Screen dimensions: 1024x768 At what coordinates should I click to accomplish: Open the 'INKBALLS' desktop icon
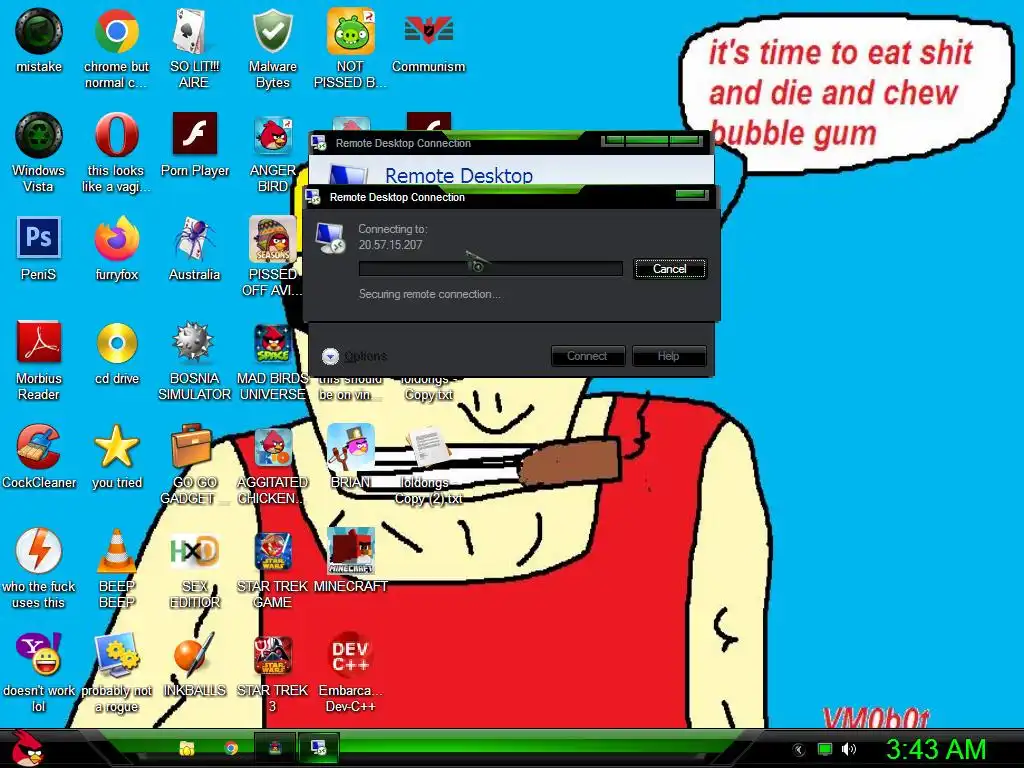click(194, 664)
